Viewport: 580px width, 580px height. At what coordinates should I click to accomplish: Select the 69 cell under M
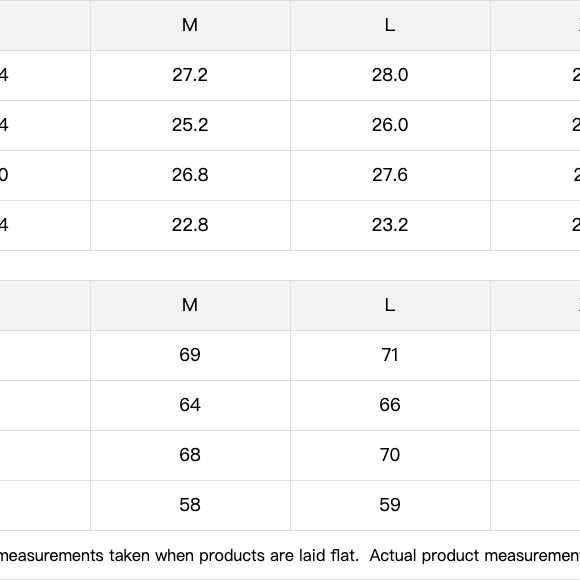coord(190,355)
